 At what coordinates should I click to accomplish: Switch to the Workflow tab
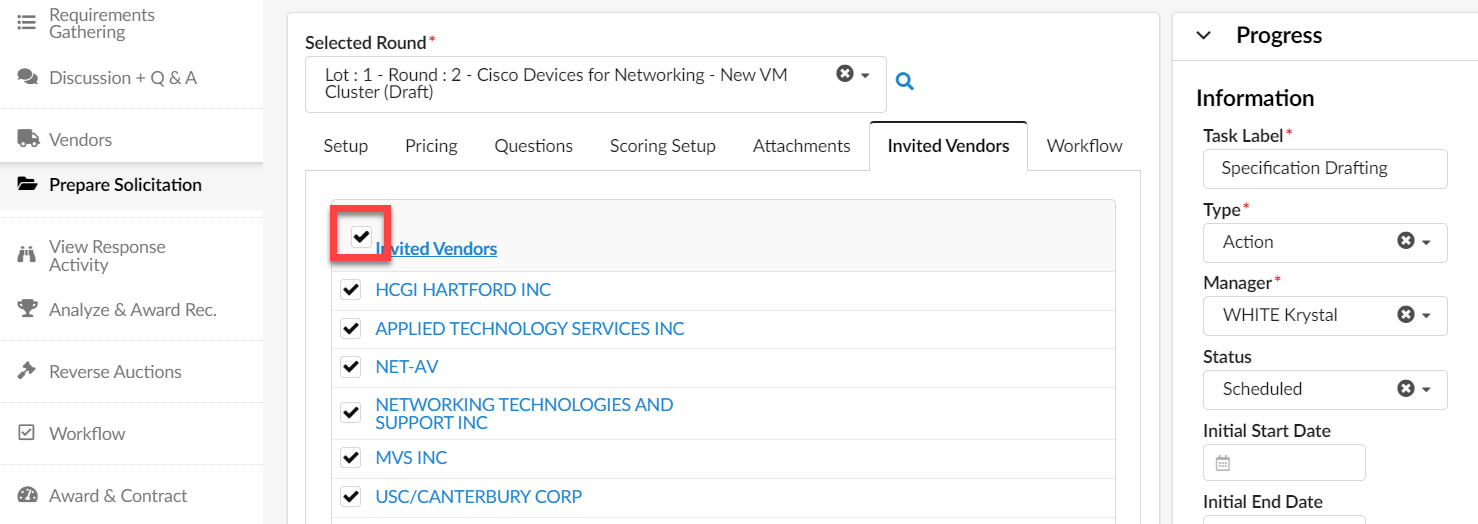coord(1085,145)
